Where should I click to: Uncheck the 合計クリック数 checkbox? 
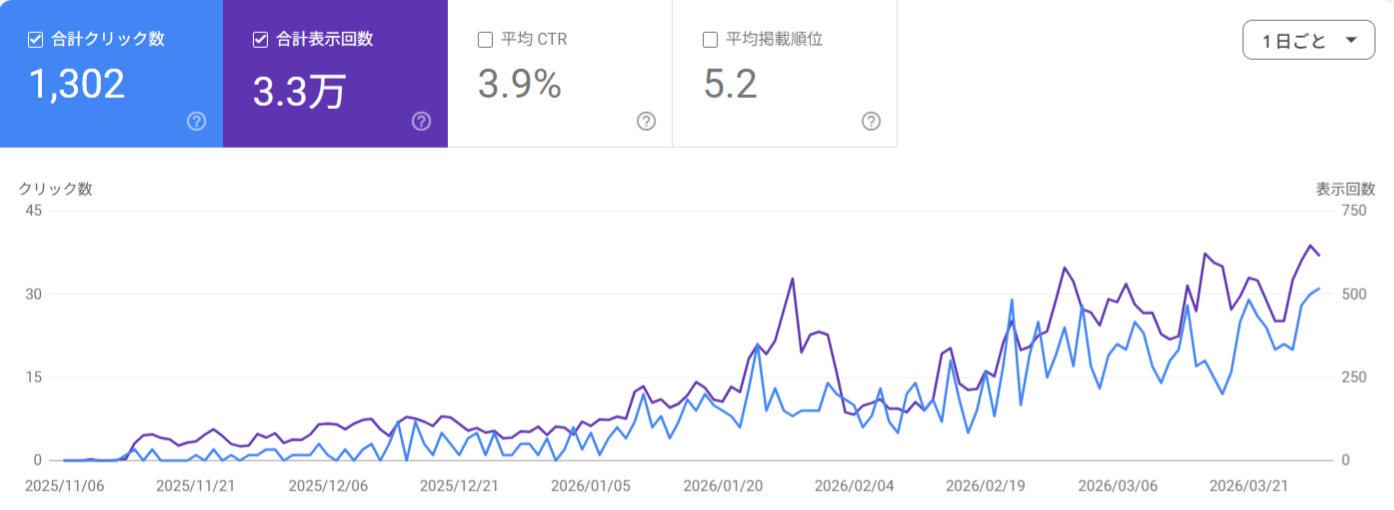pyautogui.click(x=35, y=40)
